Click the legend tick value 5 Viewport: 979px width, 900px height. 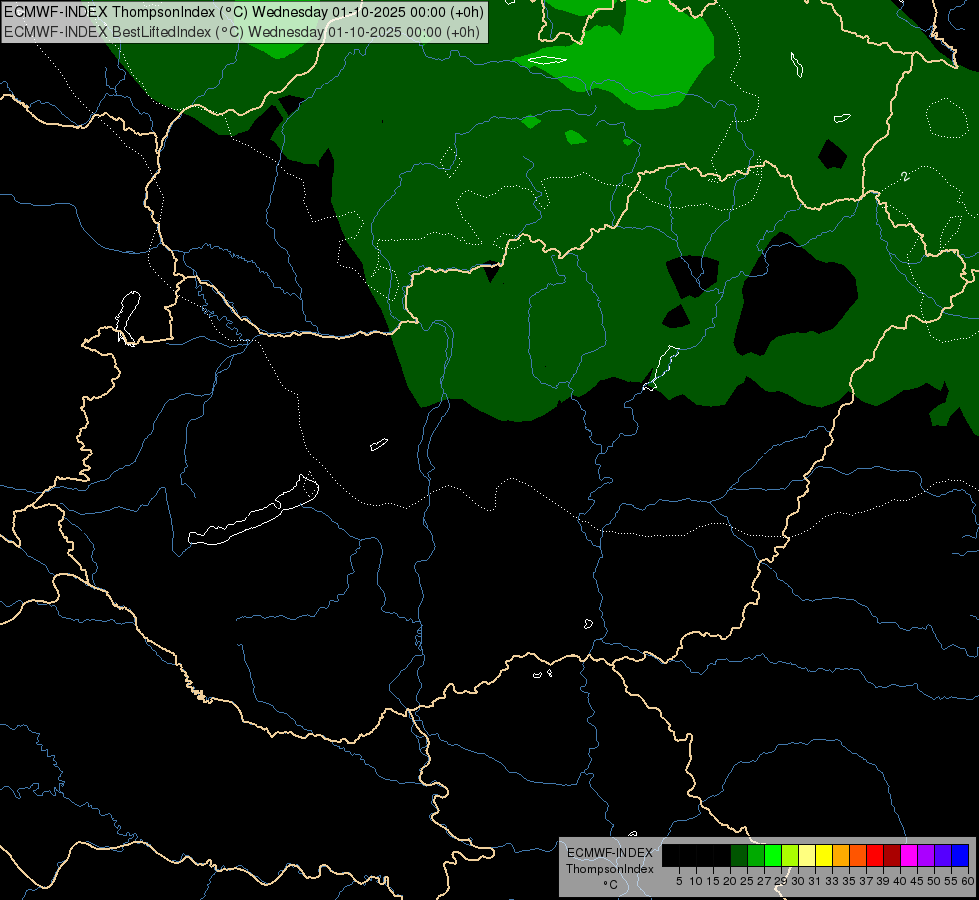point(679,881)
